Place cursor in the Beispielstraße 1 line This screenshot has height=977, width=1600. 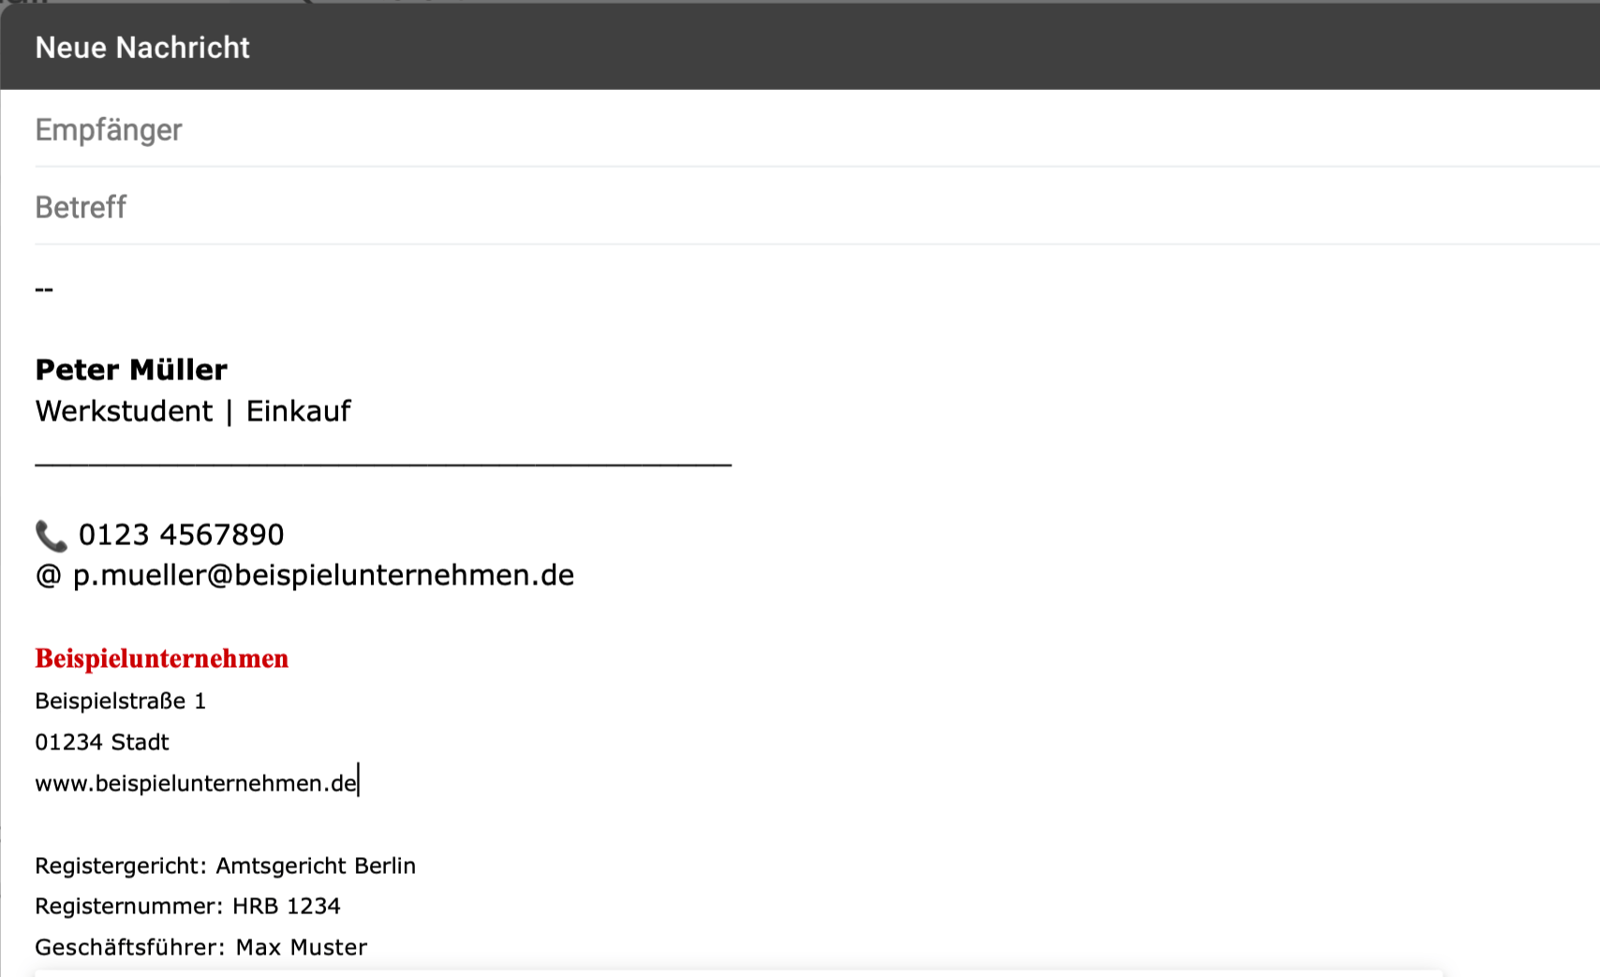120,701
